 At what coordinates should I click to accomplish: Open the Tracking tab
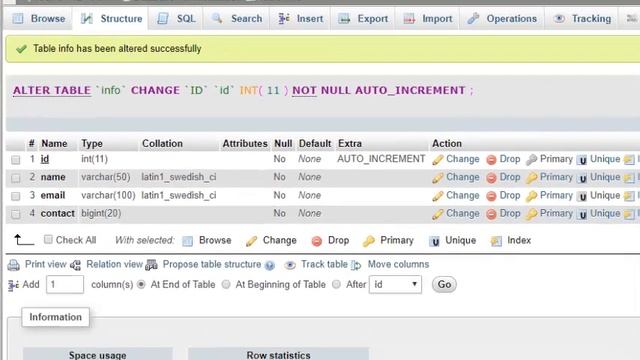coord(582,19)
